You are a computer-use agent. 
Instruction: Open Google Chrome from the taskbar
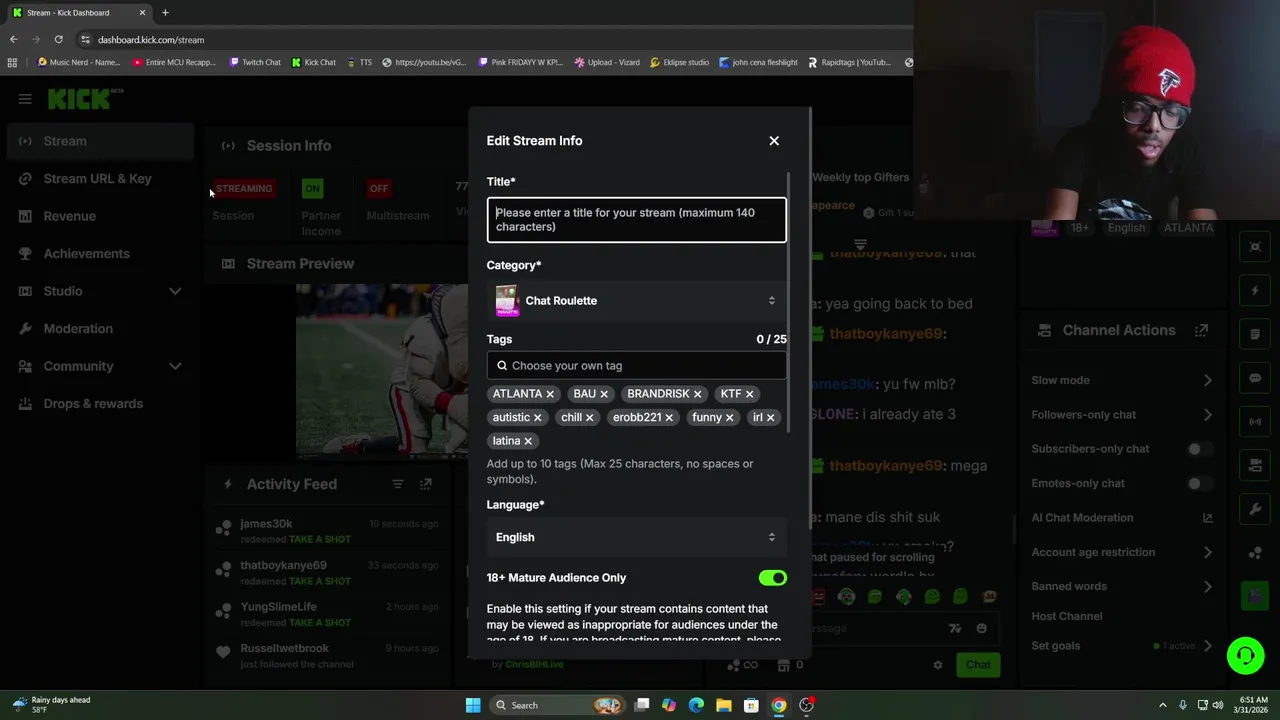(x=778, y=706)
